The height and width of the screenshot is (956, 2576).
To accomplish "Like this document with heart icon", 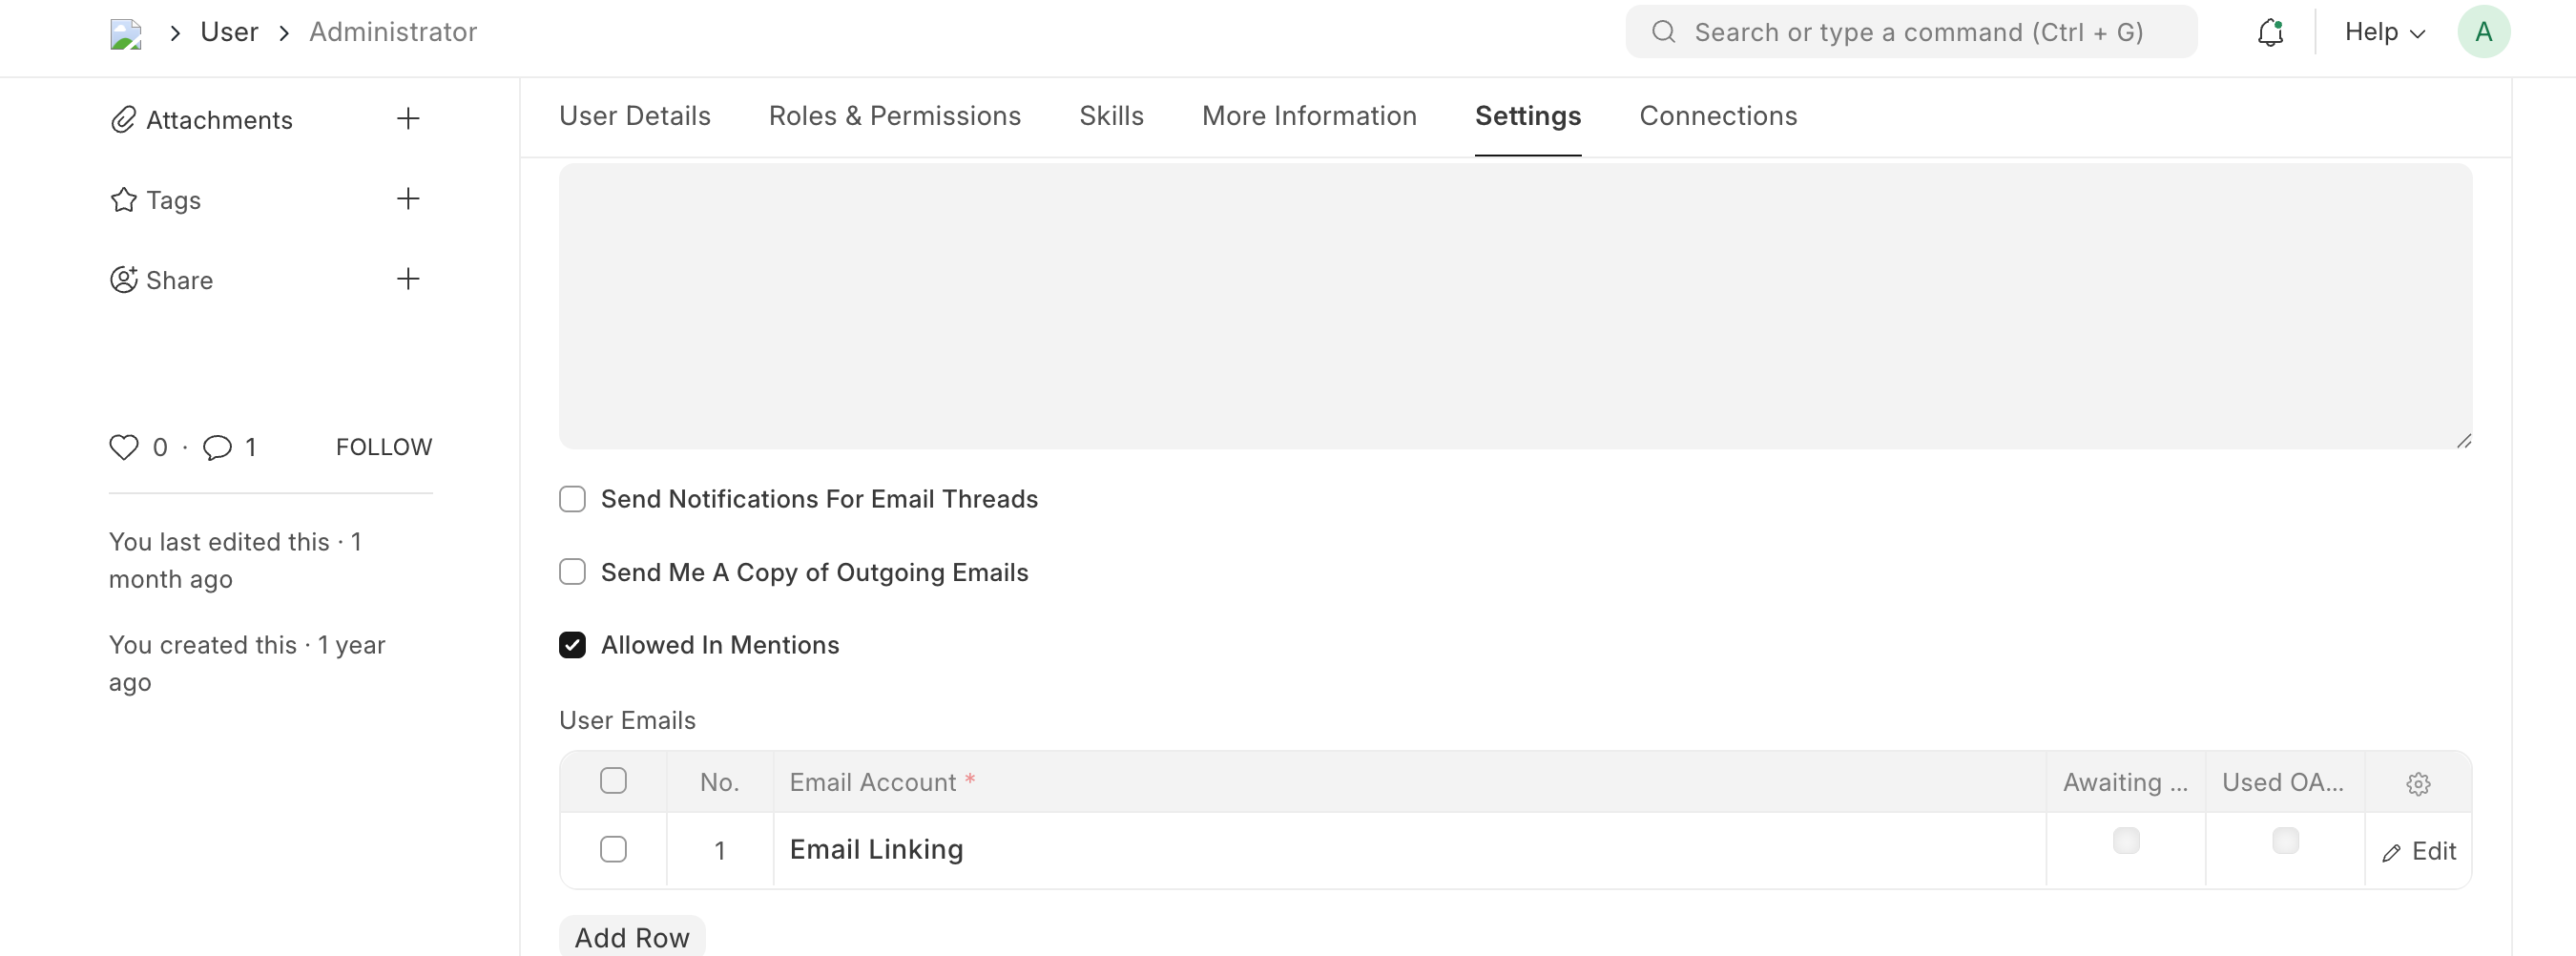I will coord(124,447).
